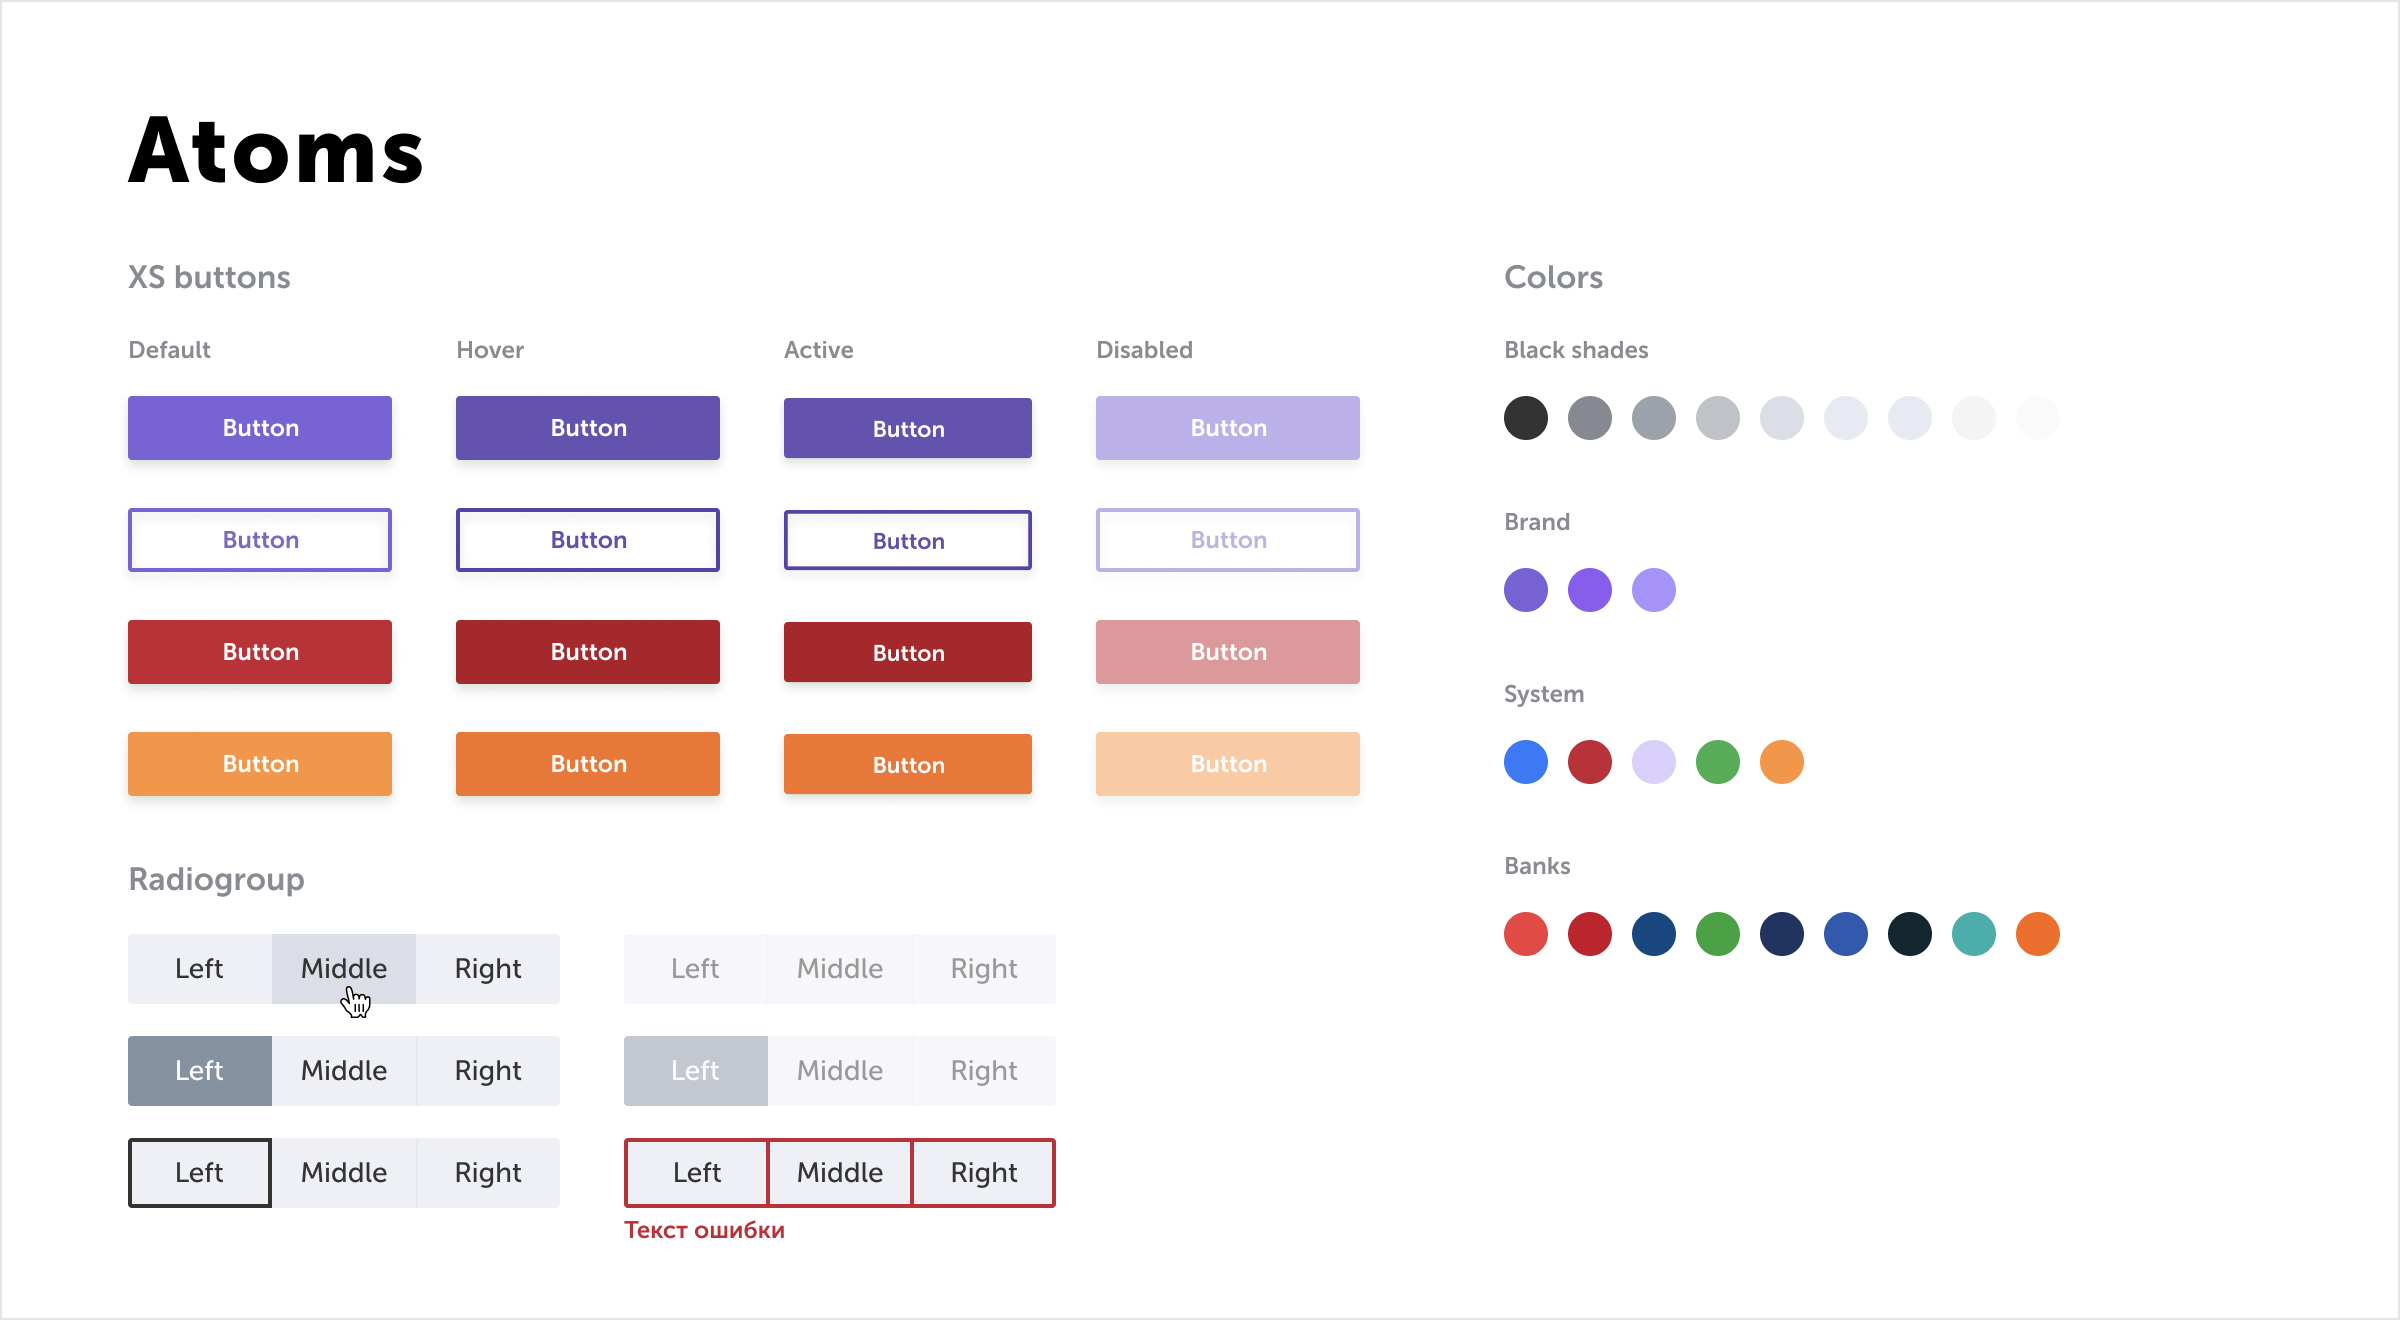Click the default purple XS Button

tap(260, 428)
